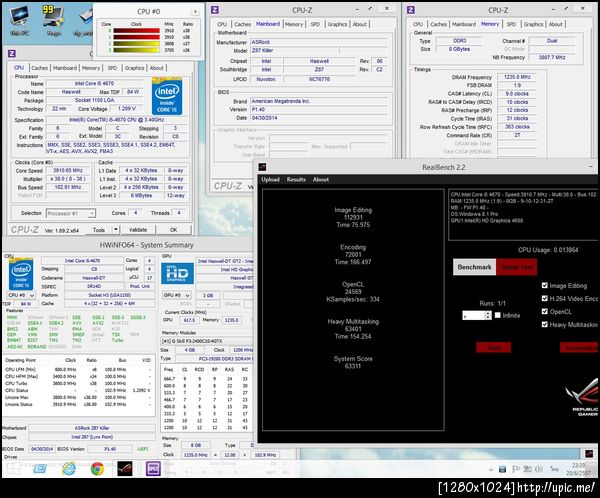Open the CPU #0 selector in HWiNFO64
600x498 pixels.
click(x=21, y=295)
